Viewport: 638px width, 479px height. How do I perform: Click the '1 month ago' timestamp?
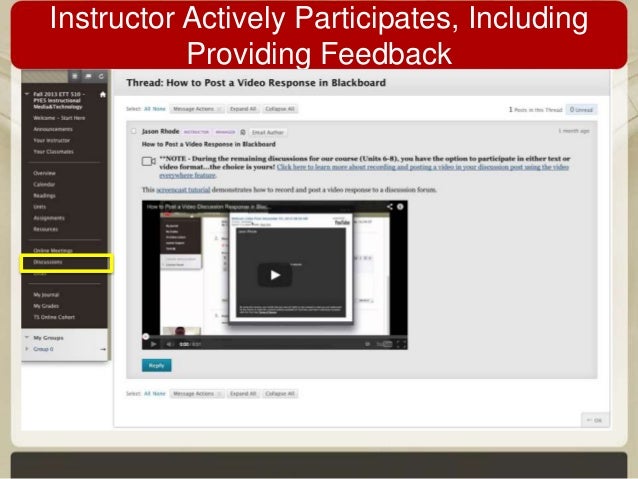[x=574, y=131]
